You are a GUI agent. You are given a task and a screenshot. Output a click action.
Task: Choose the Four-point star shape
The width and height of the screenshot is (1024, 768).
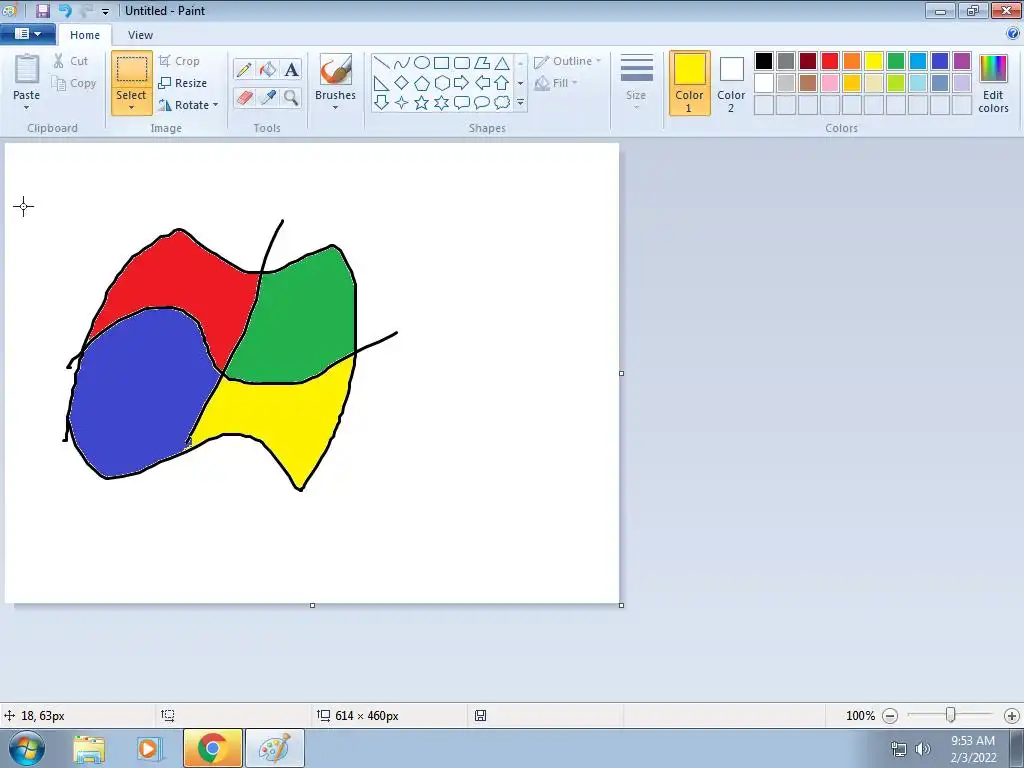(402, 103)
